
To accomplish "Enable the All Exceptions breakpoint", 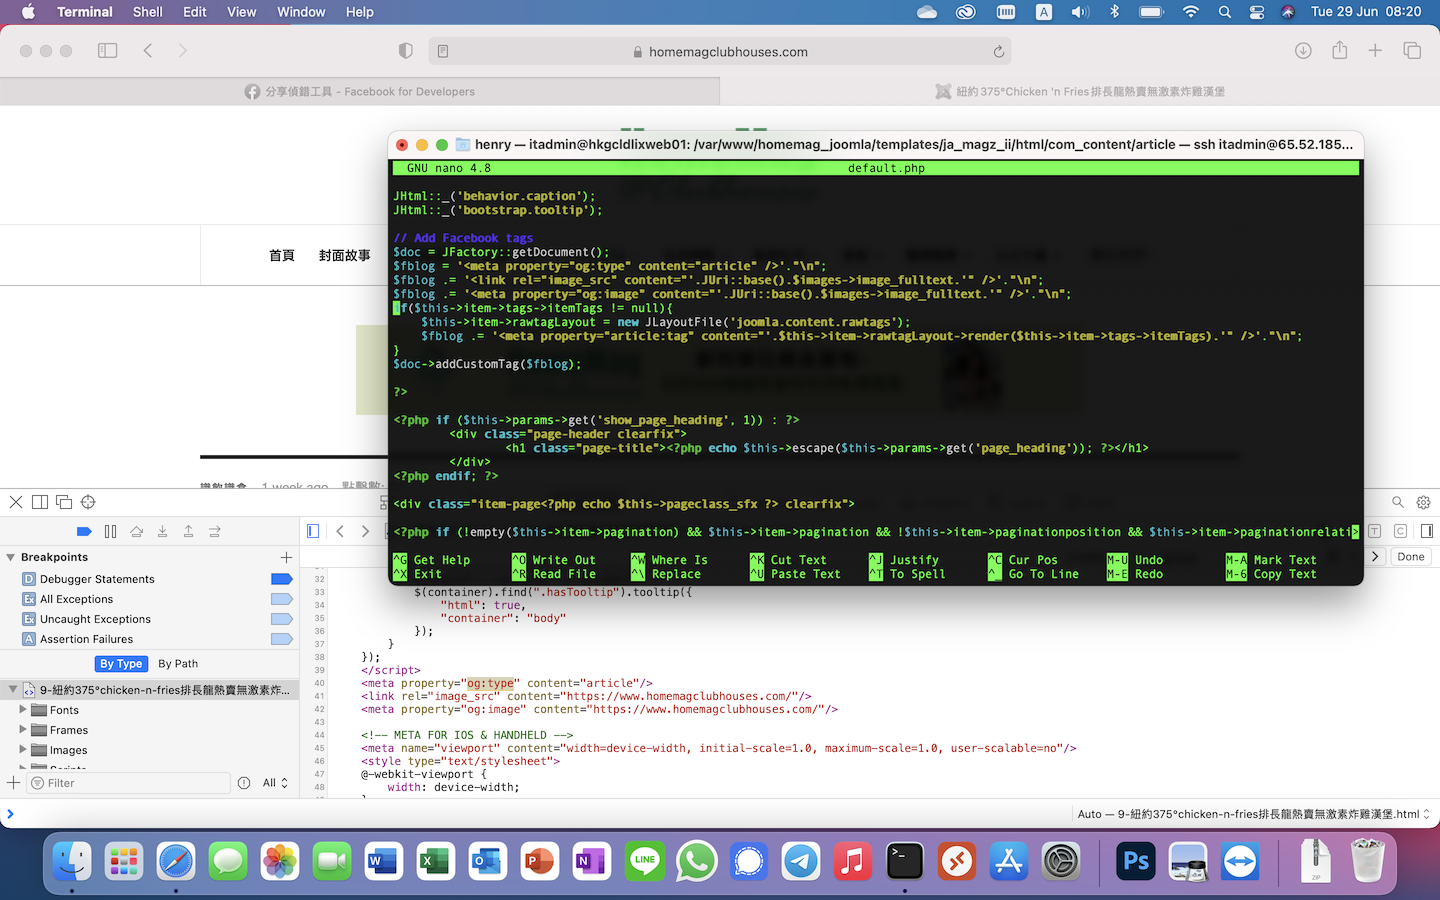I will pos(281,599).
